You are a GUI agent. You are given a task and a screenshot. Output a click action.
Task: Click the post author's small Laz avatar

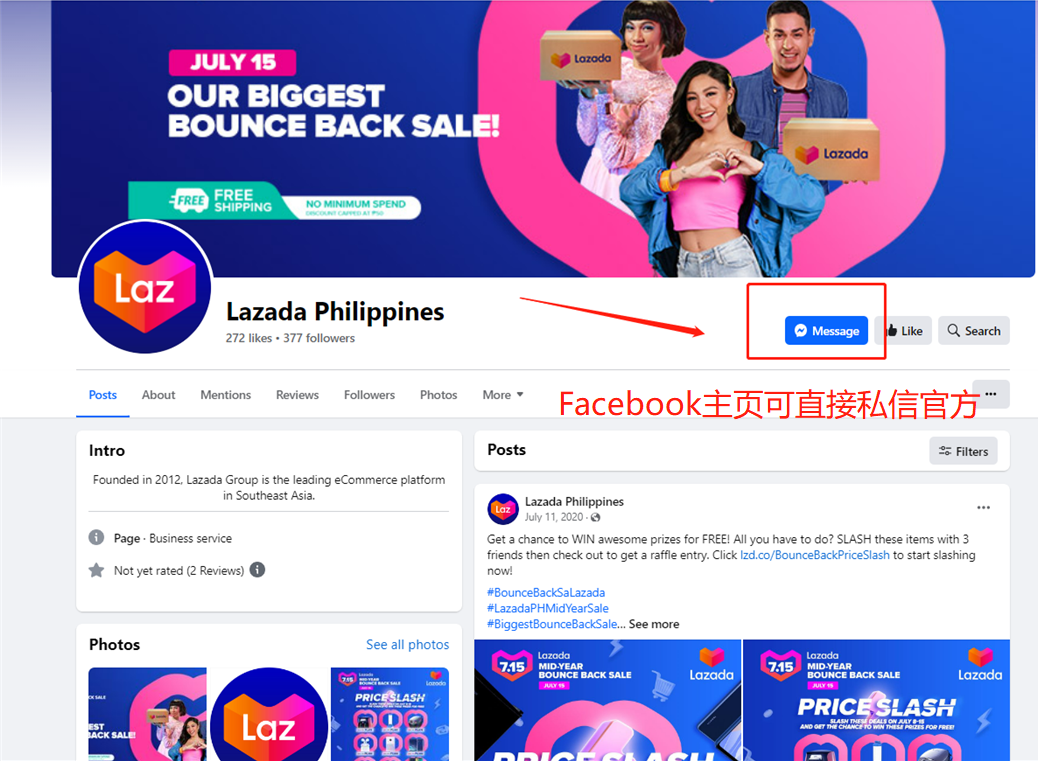[x=503, y=509]
